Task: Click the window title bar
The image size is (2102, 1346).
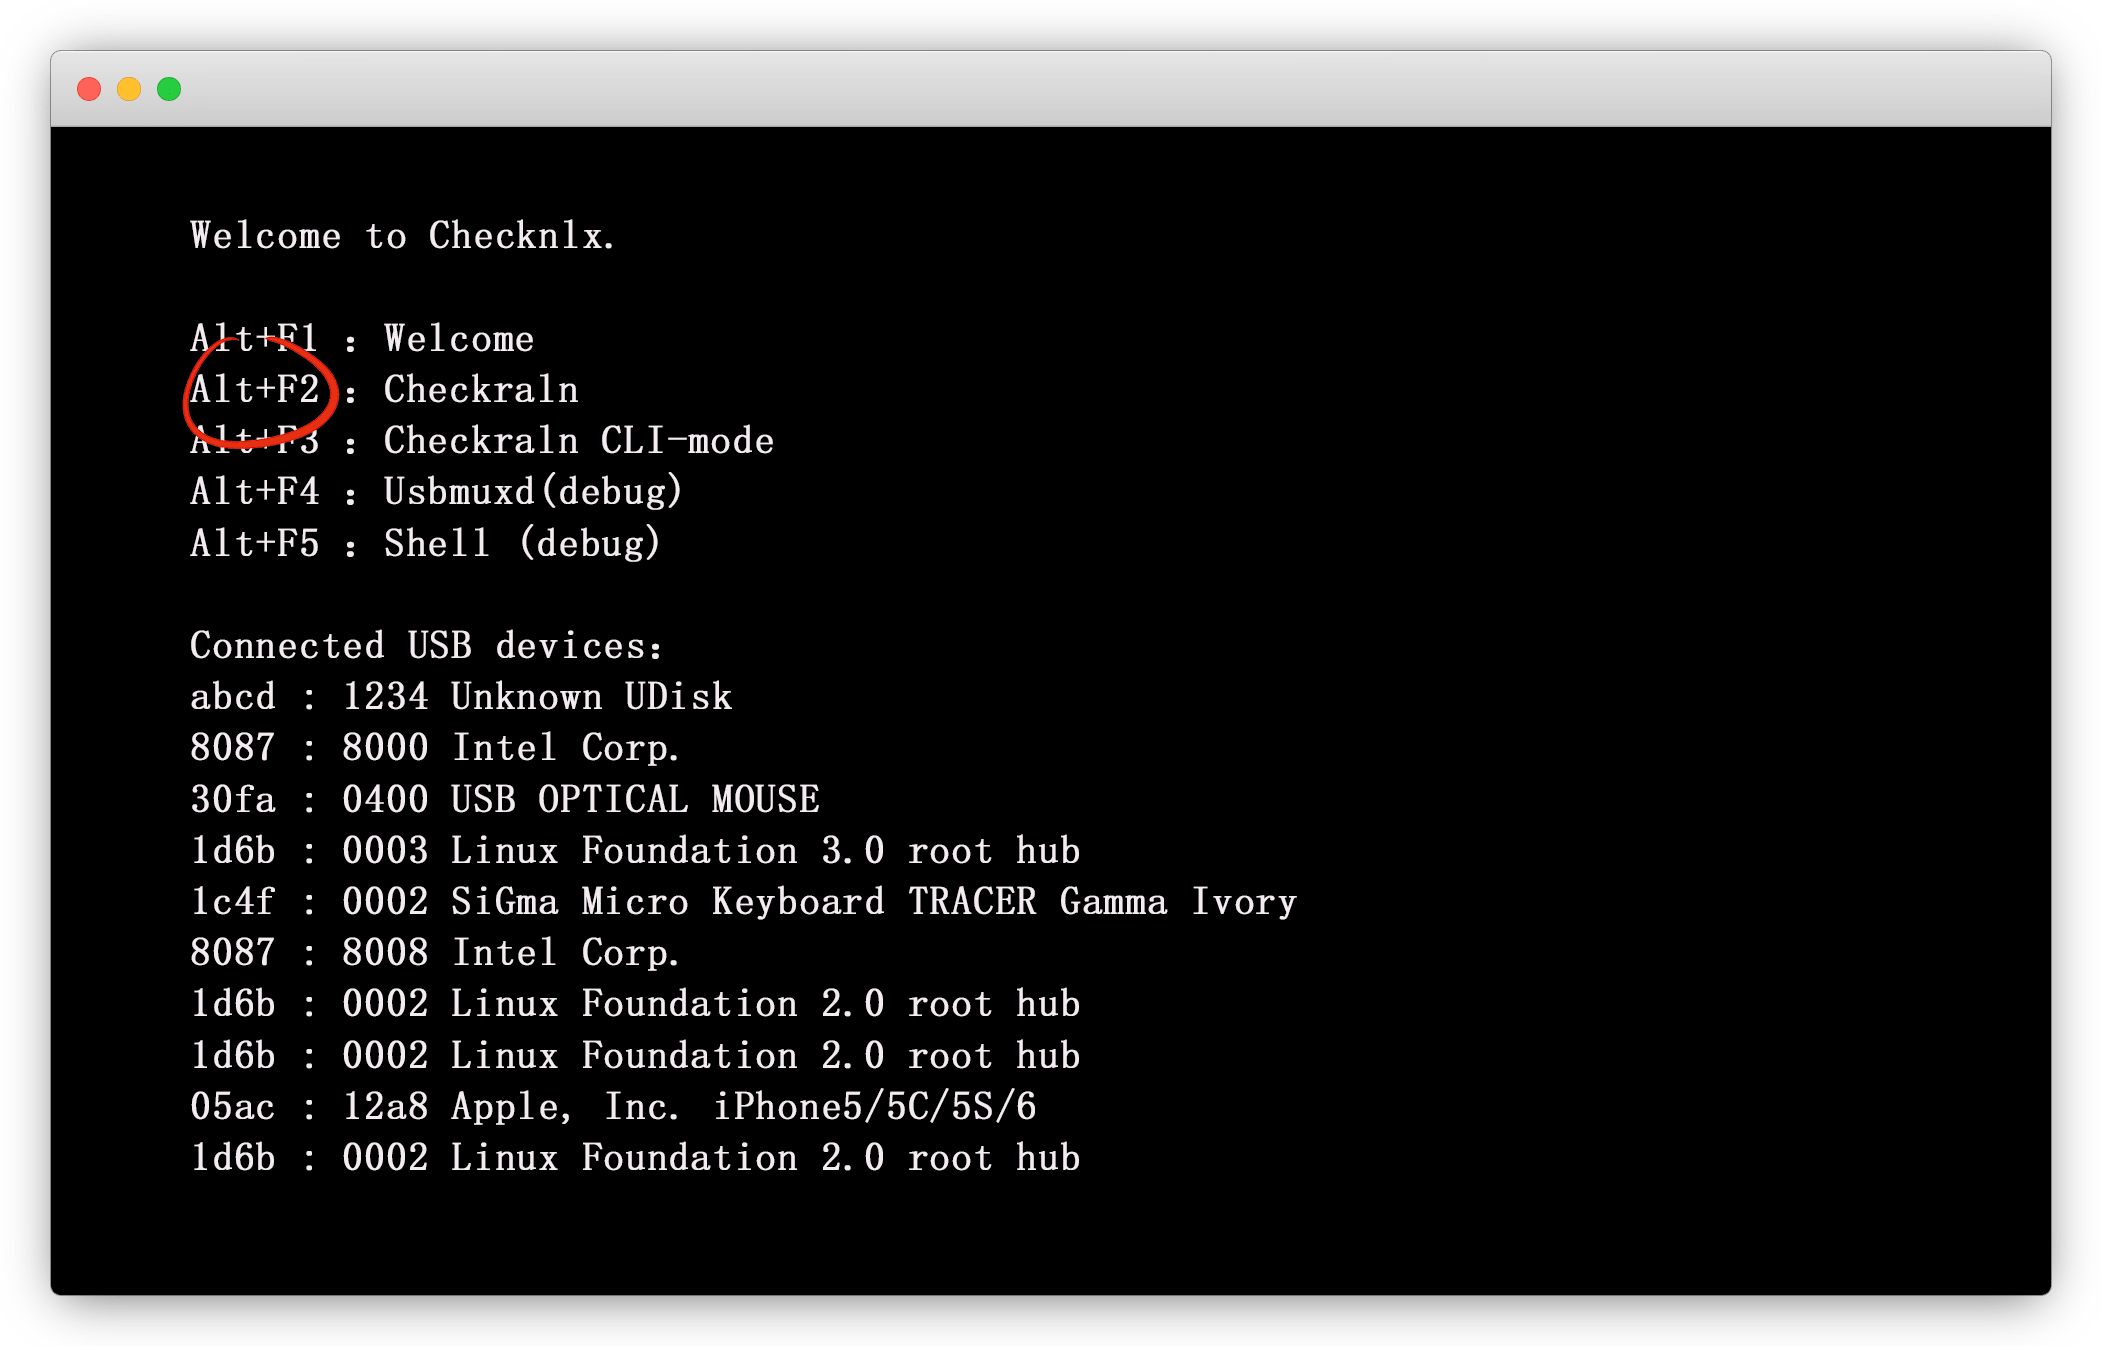Action: click(1050, 90)
